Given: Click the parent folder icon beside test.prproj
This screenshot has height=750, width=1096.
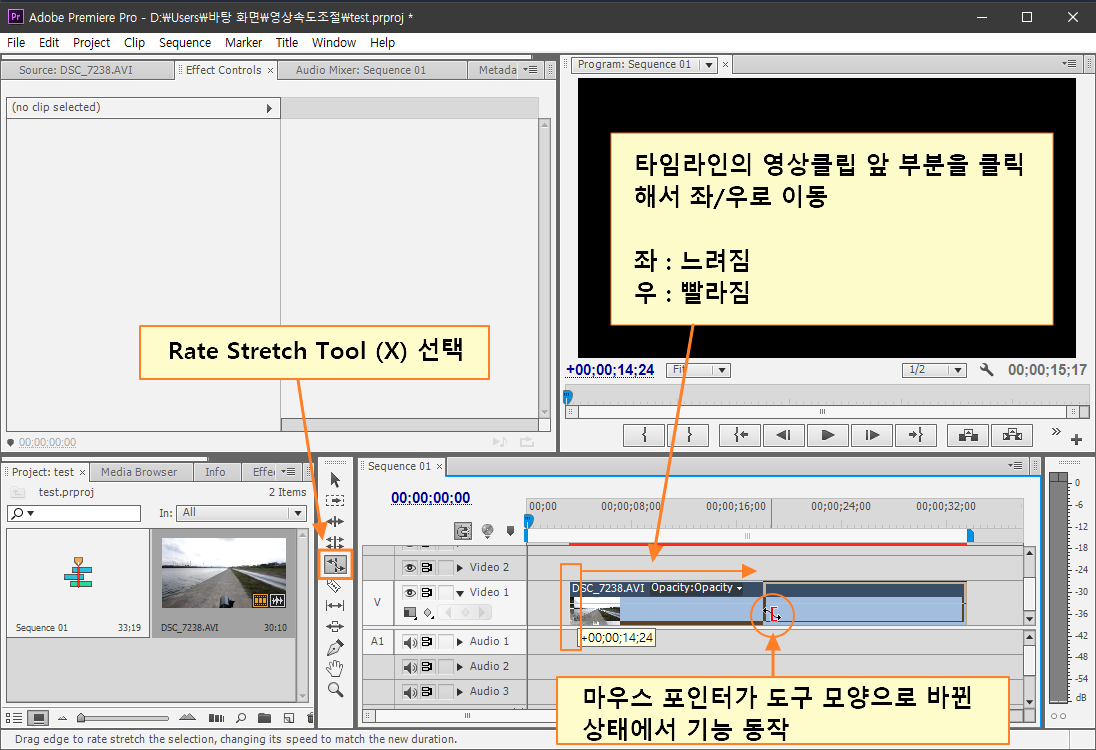Looking at the screenshot, I should pyautogui.click(x=17, y=492).
